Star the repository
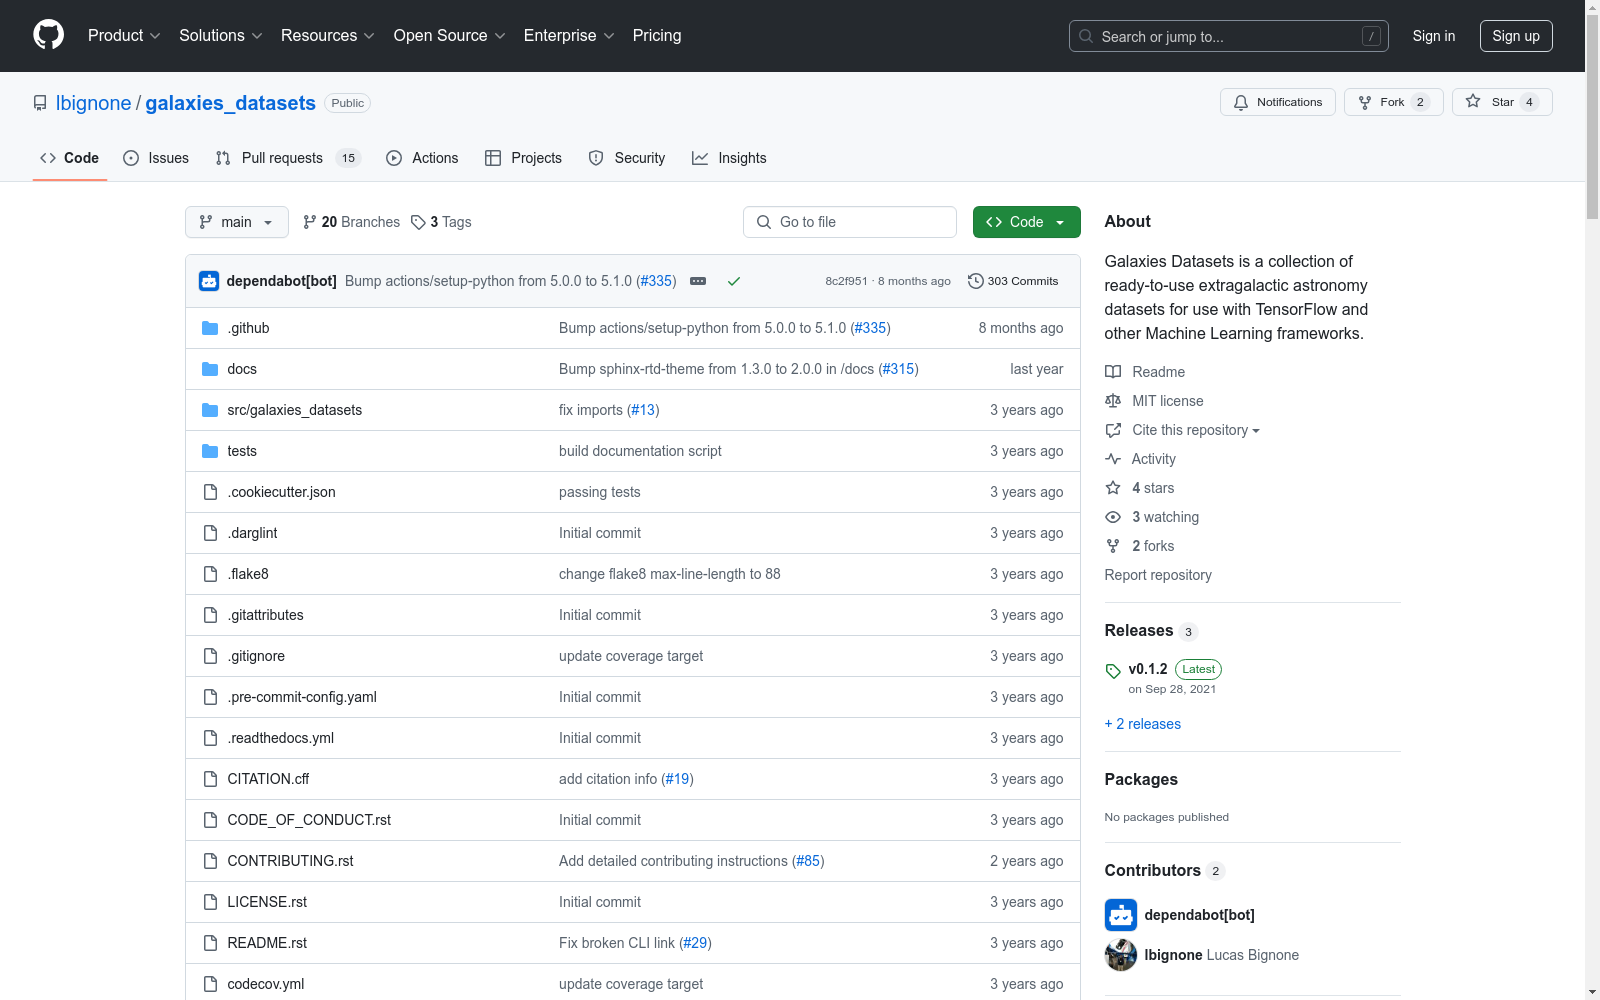The height and width of the screenshot is (1000, 1600). 1502,102
